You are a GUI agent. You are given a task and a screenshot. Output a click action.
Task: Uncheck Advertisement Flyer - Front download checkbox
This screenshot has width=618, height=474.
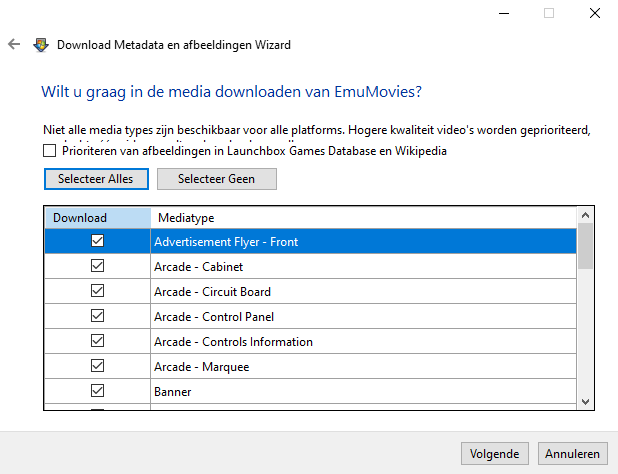[x=97, y=241]
